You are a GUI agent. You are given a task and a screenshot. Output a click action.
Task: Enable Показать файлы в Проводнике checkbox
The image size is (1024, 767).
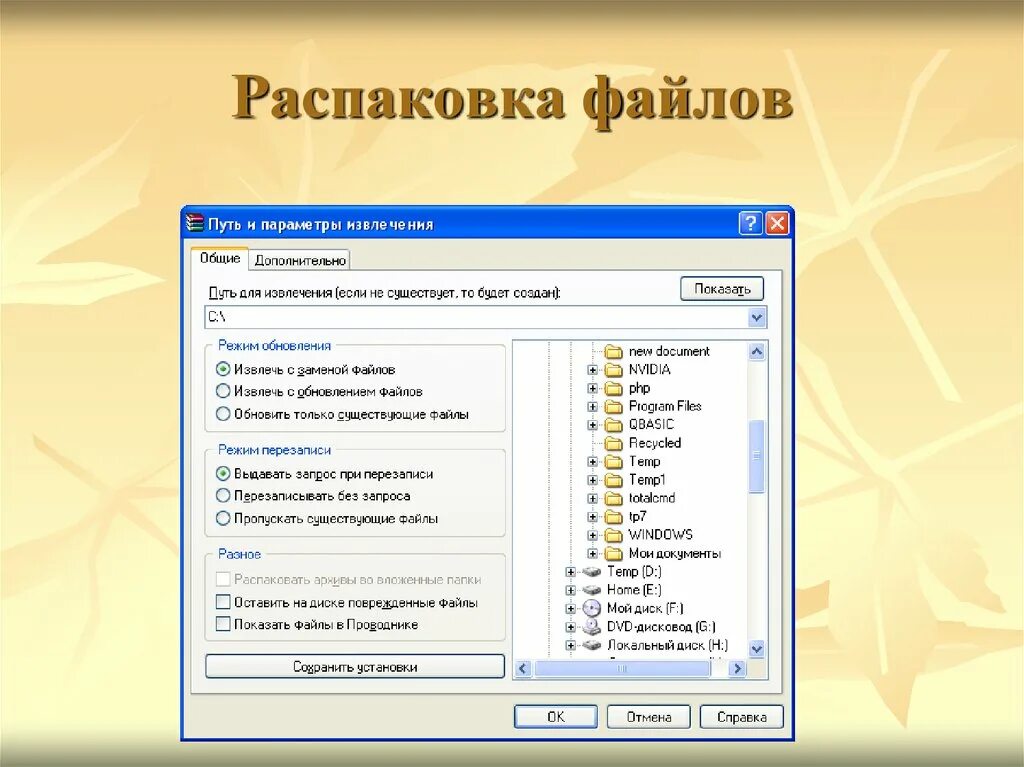click(223, 624)
